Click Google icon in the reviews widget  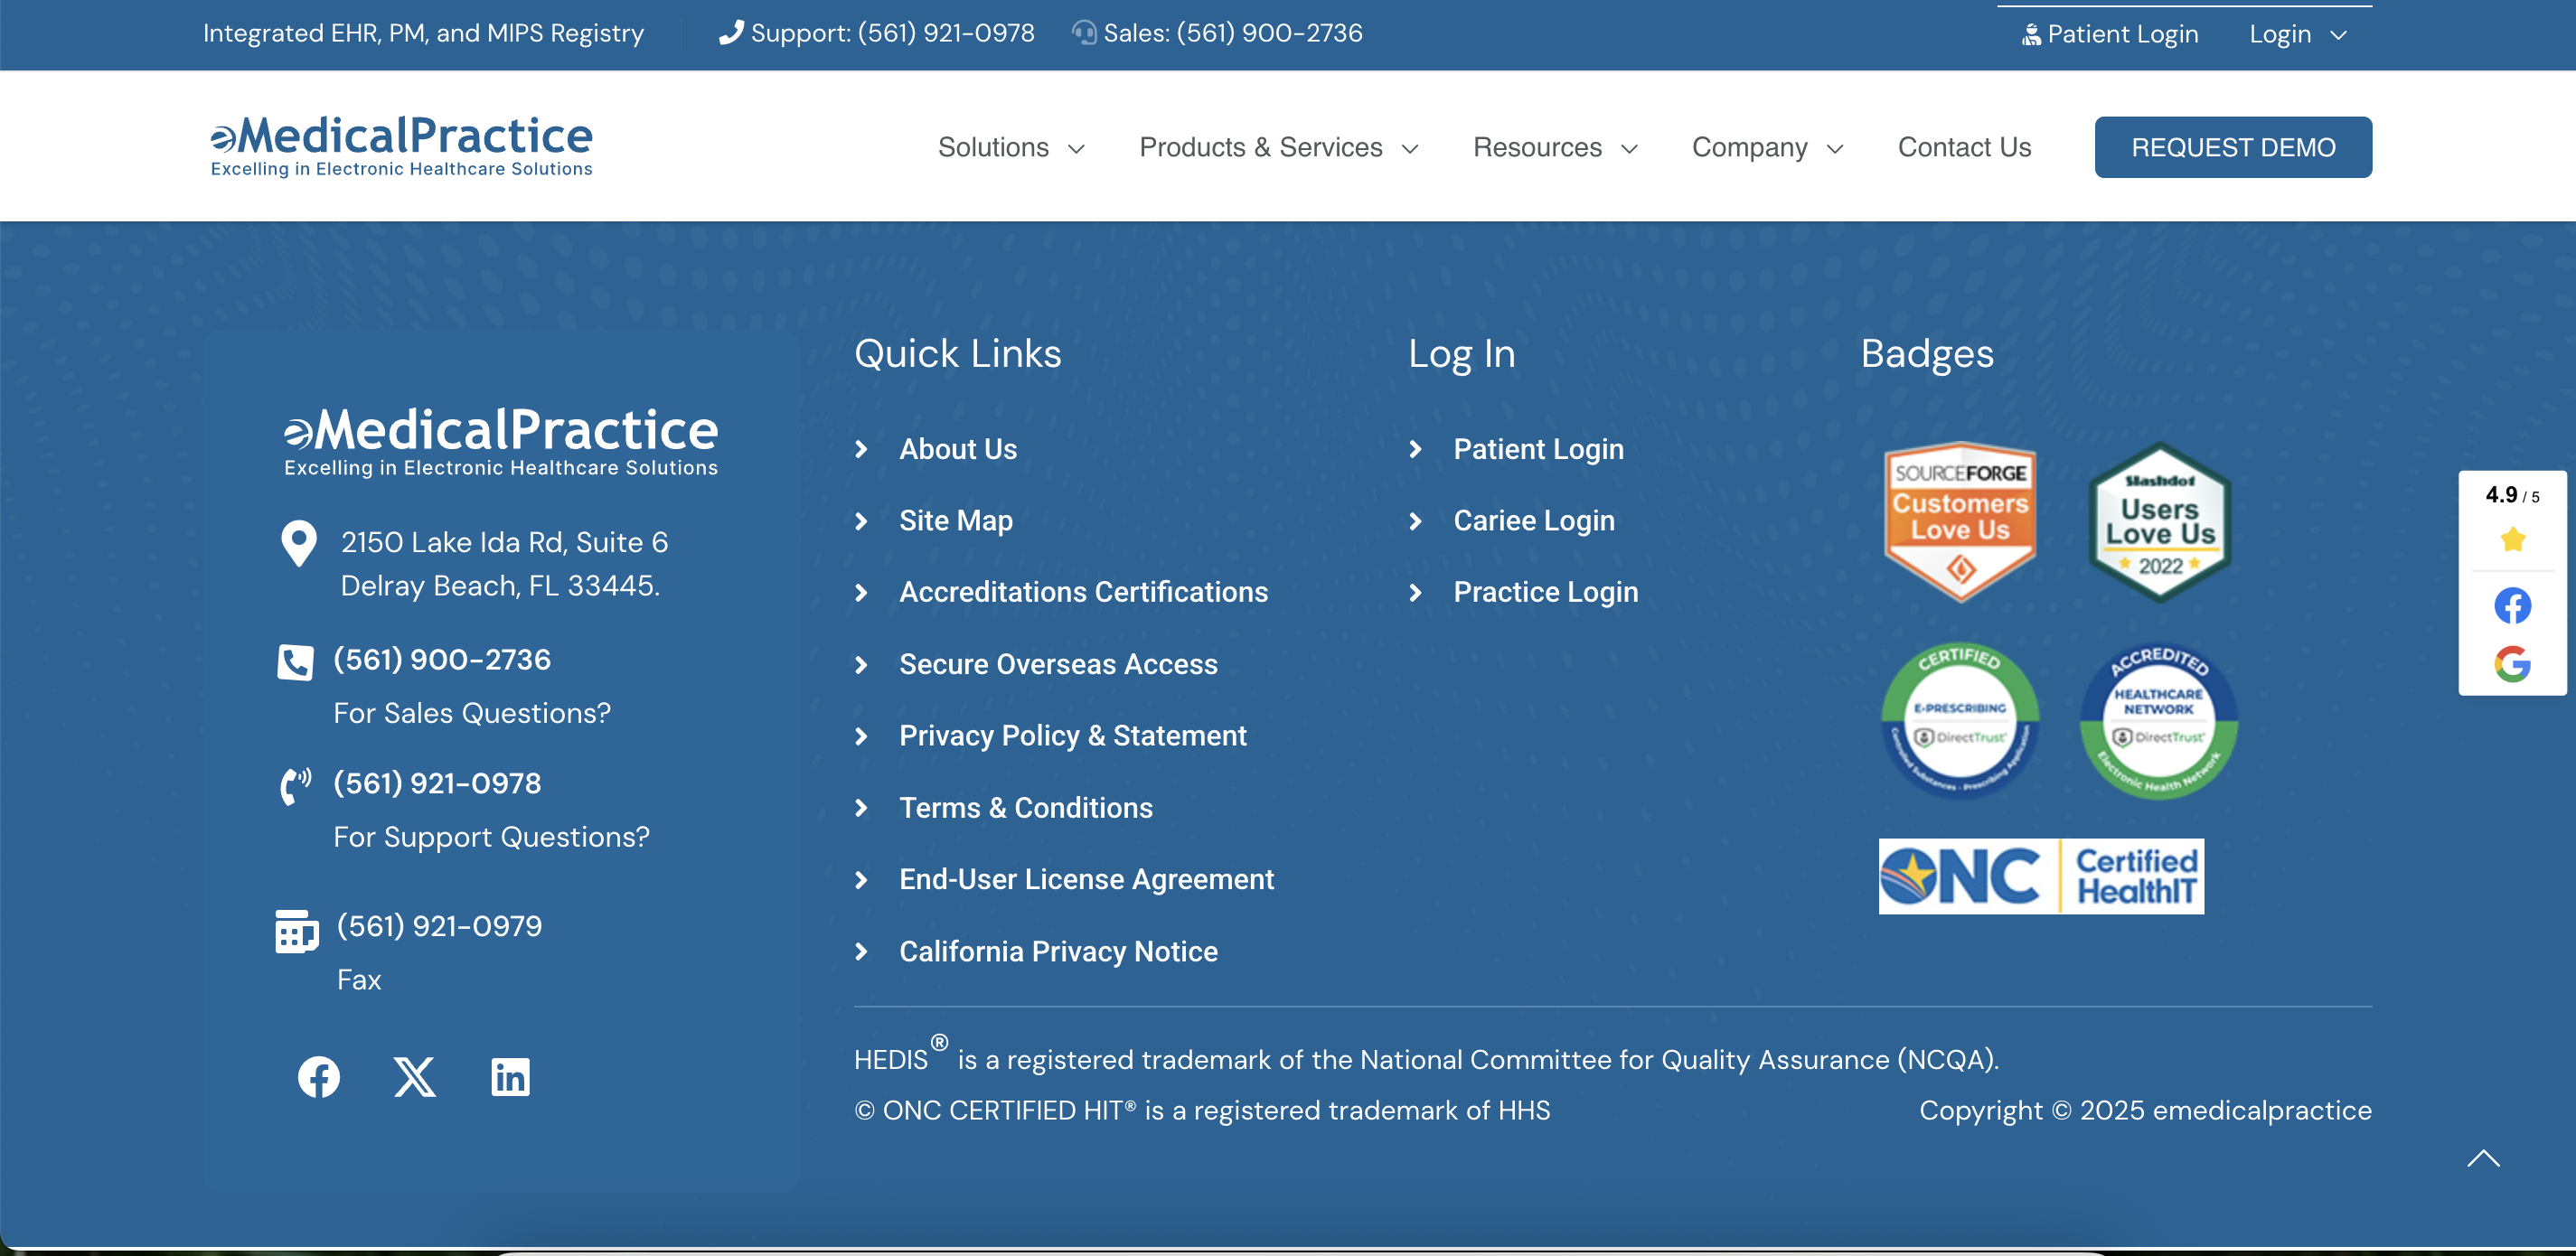pyautogui.click(x=2511, y=664)
